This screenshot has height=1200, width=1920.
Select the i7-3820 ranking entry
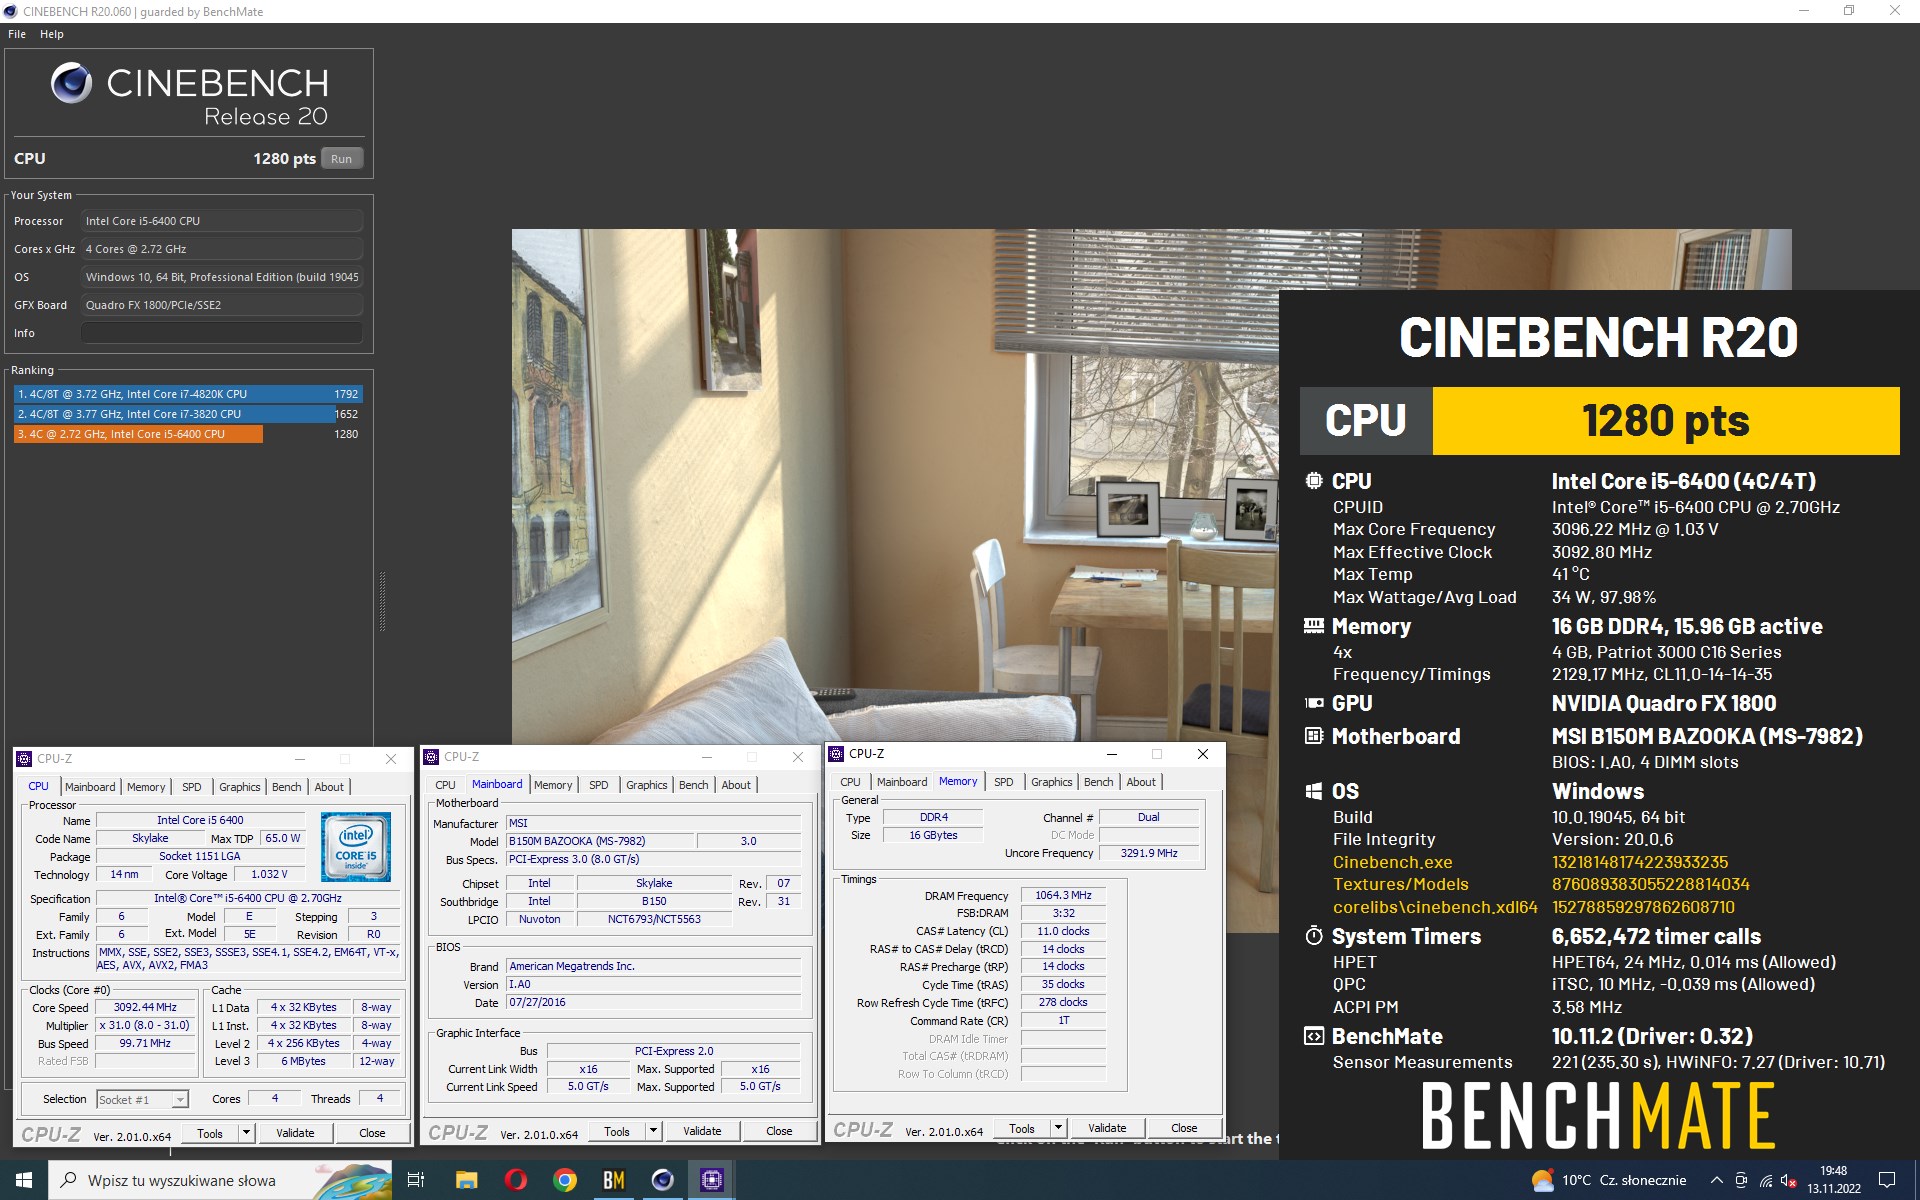[x=188, y=414]
